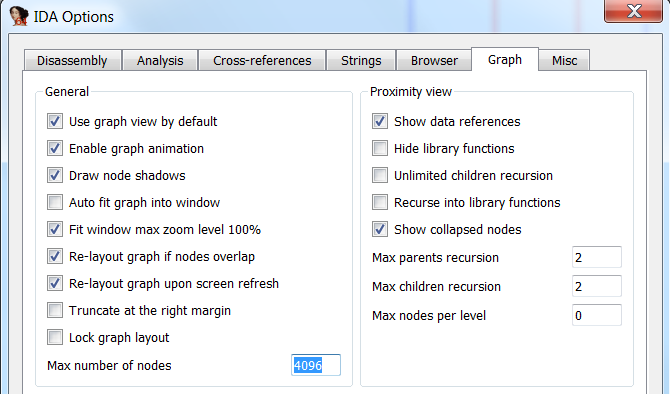
Task: Uncheck Show data references
Action: 380,121
